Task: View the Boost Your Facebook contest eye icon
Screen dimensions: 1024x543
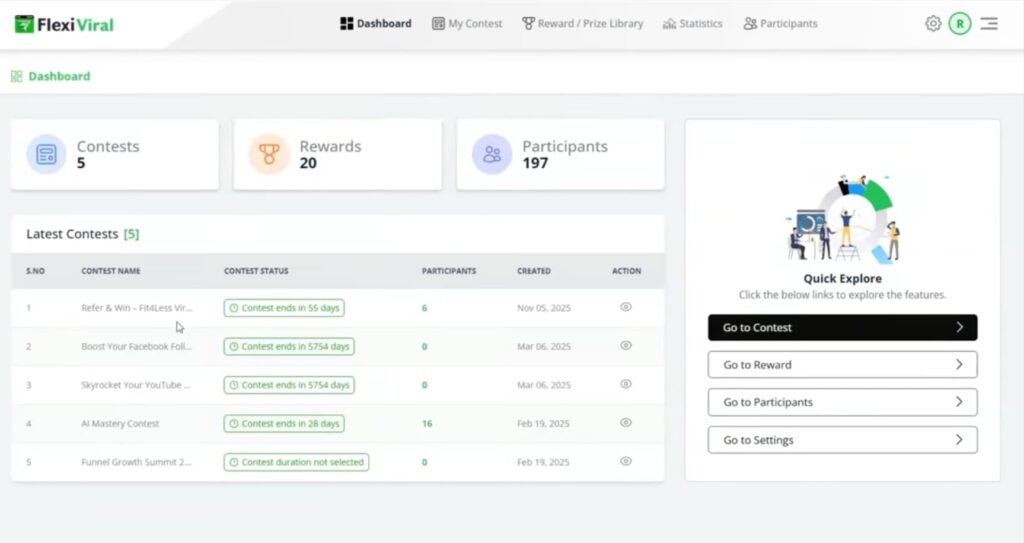Action: (626, 346)
